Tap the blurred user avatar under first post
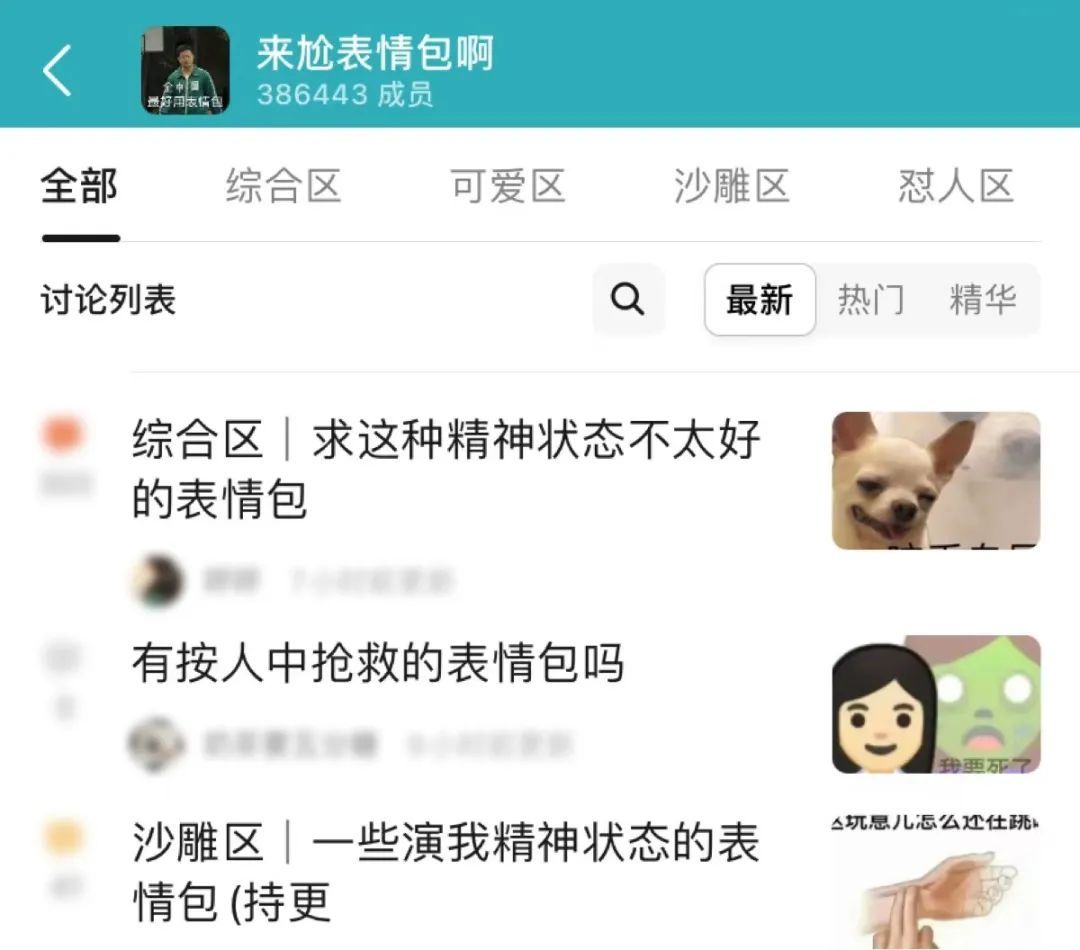1080x950 pixels. pyautogui.click(x=158, y=580)
